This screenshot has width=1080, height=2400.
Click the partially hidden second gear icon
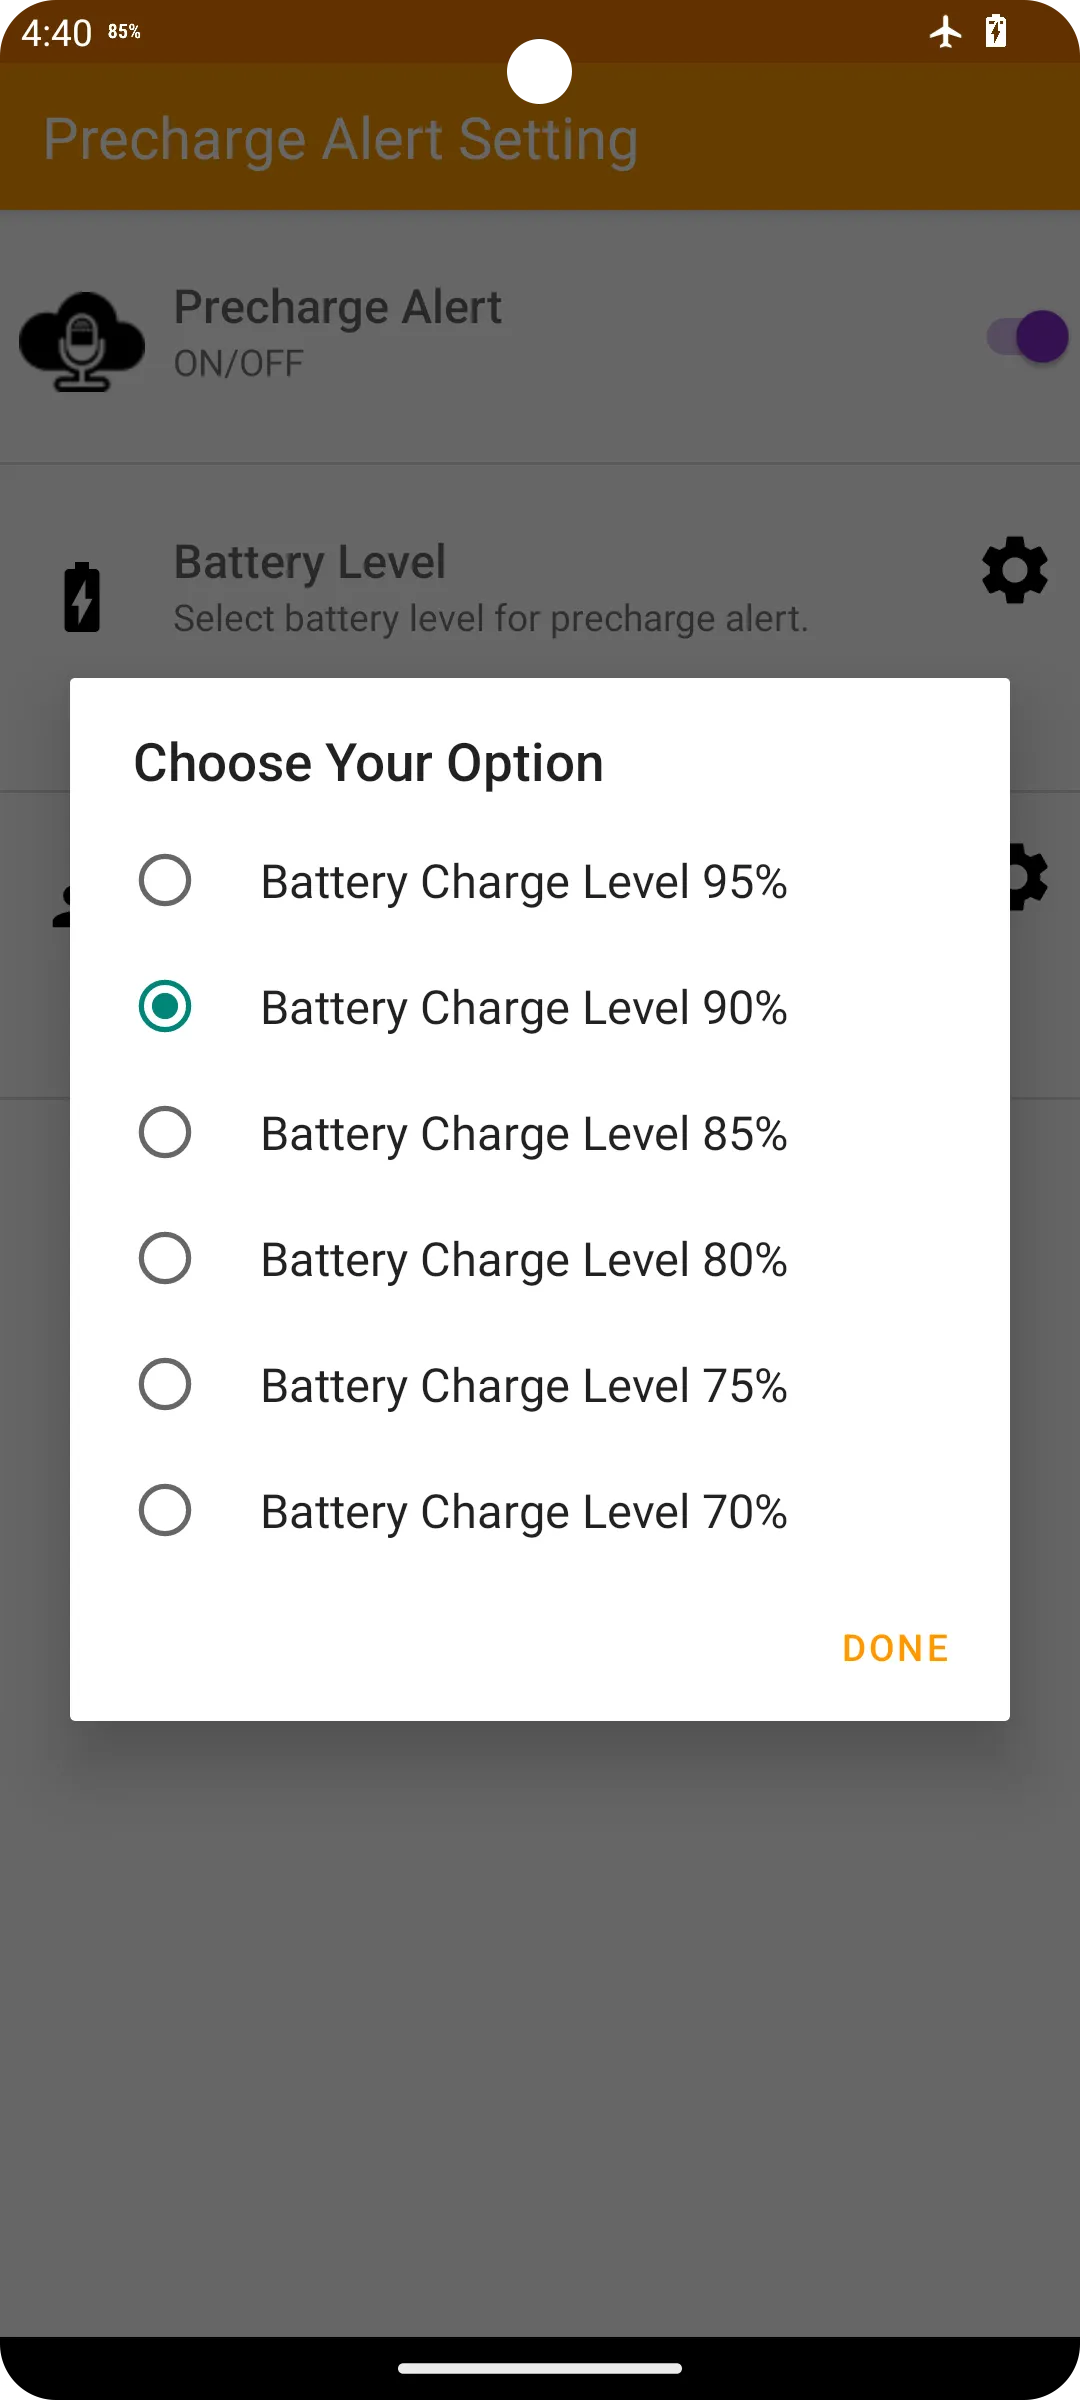click(x=1029, y=877)
